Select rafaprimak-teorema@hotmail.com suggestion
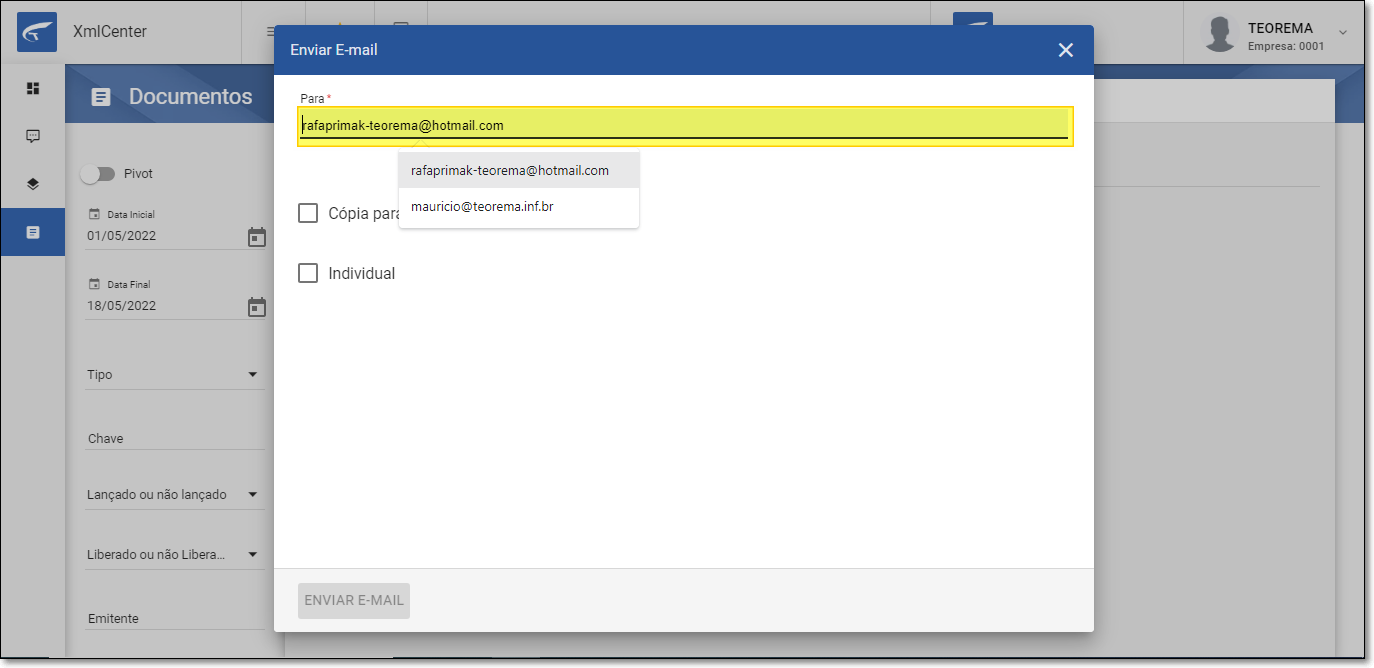Viewport: 1374px width, 668px height. click(x=519, y=170)
